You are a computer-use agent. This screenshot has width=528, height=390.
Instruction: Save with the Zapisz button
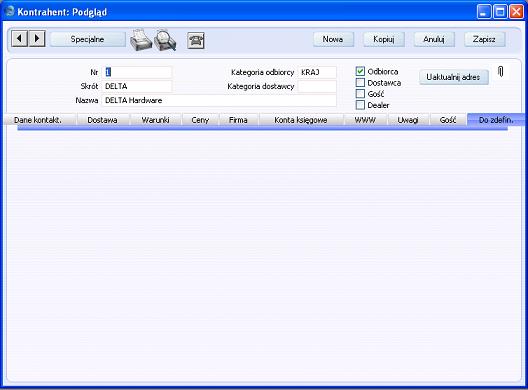[x=484, y=39]
